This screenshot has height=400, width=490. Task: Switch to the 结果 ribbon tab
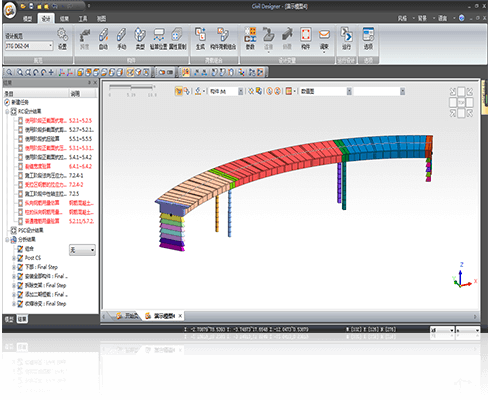(x=64, y=19)
